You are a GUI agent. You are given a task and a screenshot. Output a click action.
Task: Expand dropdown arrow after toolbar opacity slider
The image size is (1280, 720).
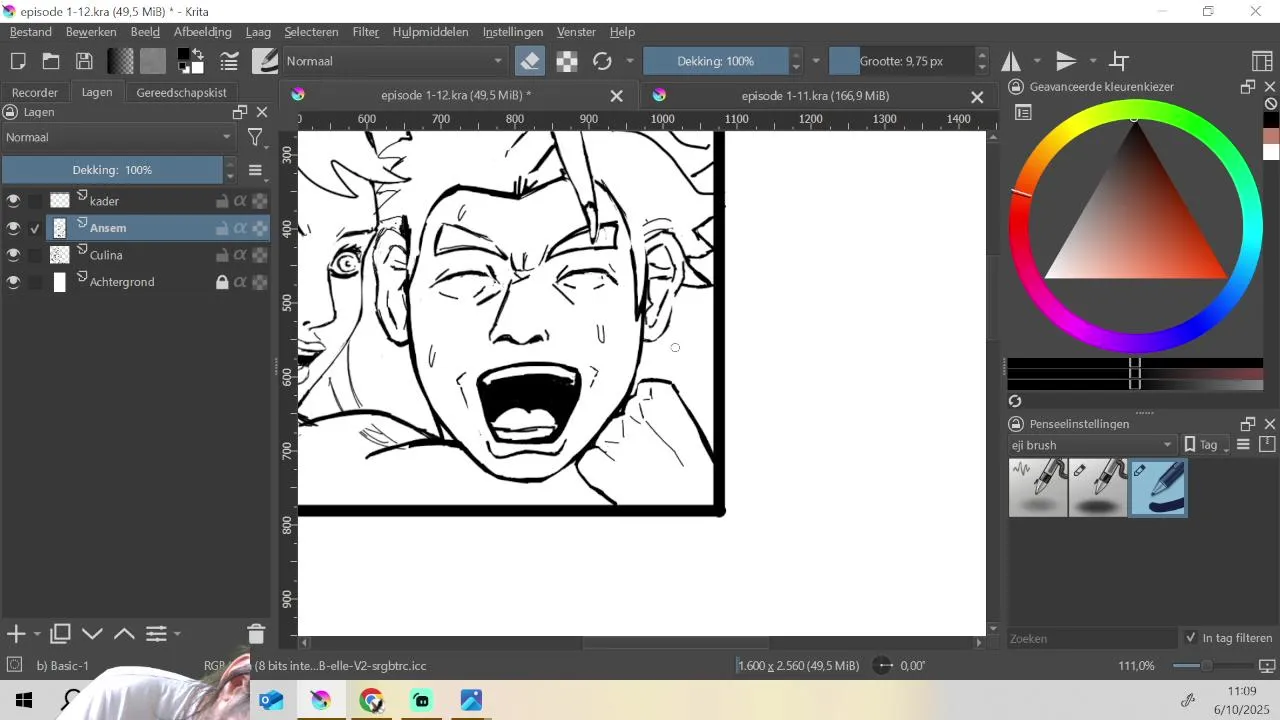(816, 61)
